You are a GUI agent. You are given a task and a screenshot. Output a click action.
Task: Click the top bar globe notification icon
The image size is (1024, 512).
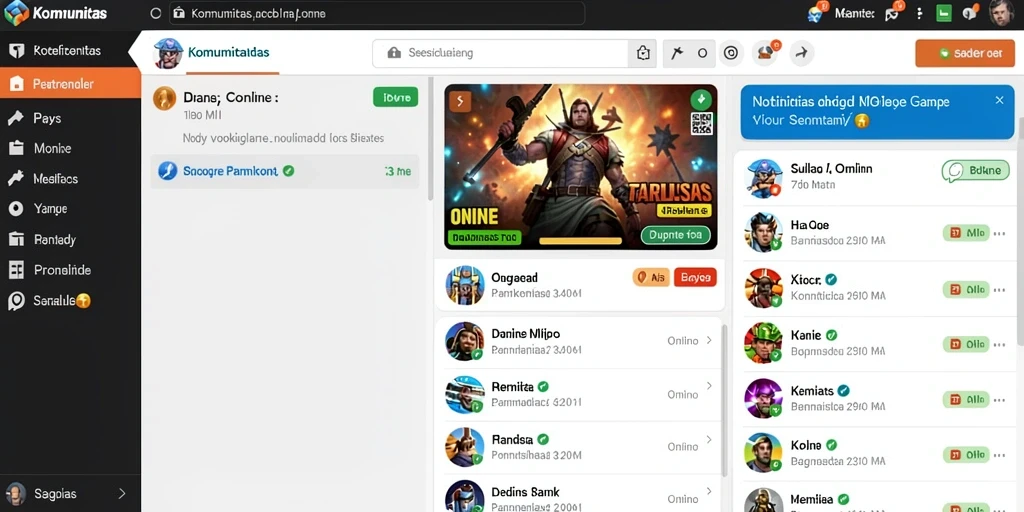817,12
